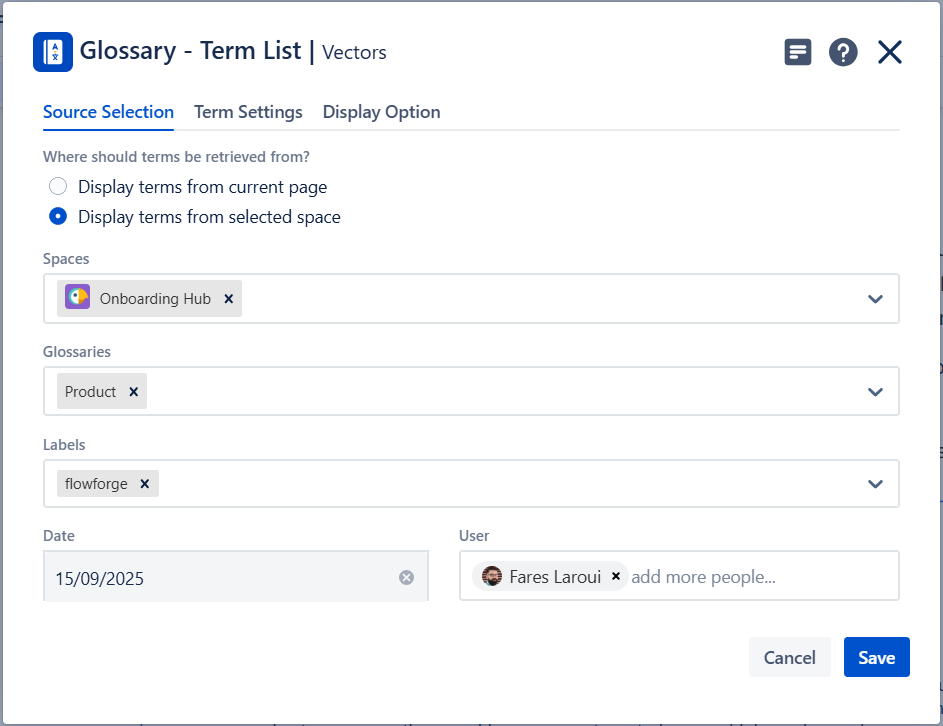
Task: Clear the date field value
Action: pos(406,577)
